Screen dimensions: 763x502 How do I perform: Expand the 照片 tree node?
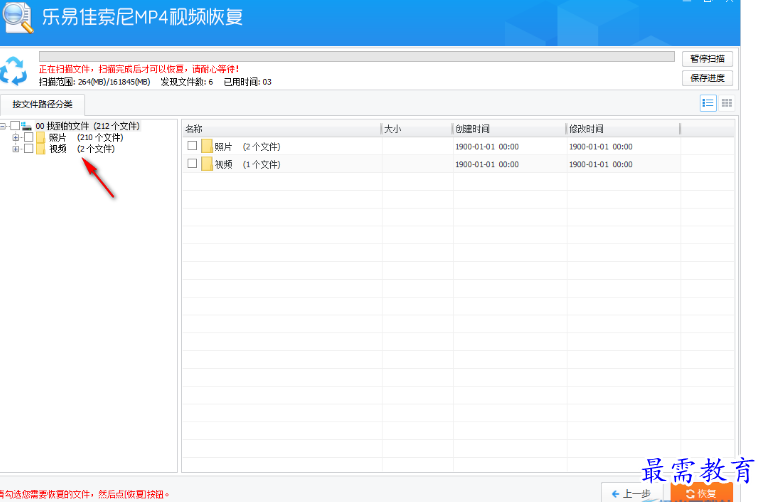click(16, 138)
